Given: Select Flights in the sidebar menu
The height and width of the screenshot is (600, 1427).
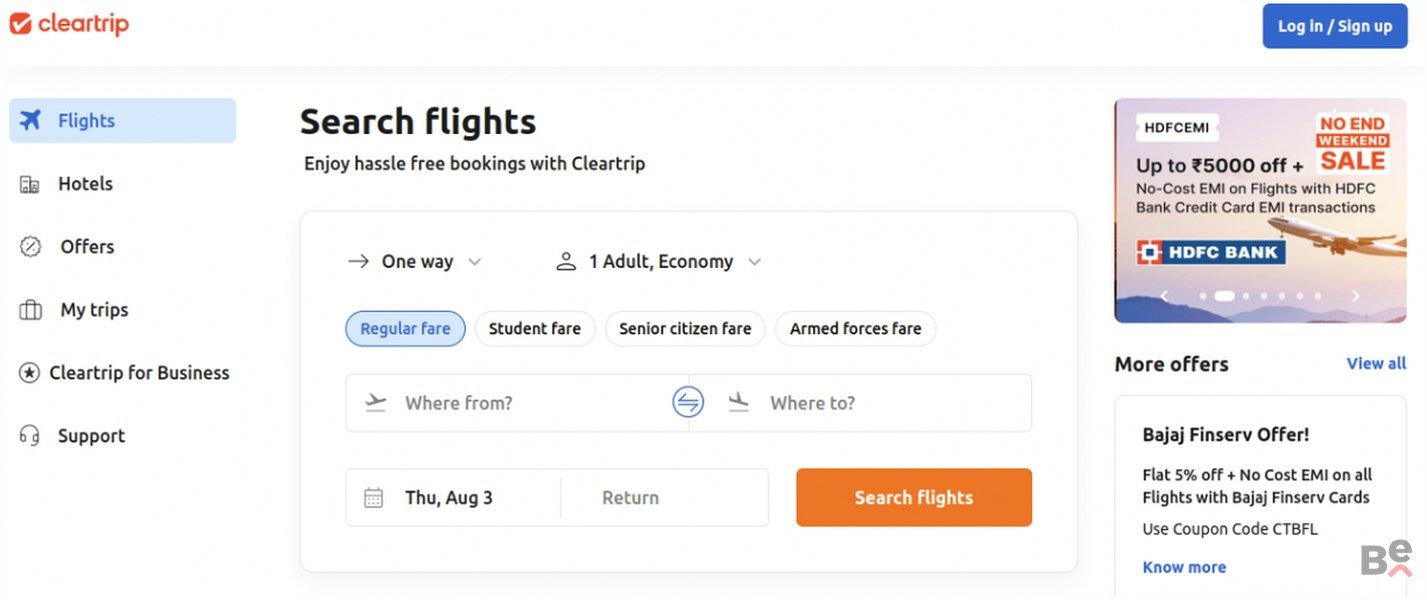Looking at the screenshot, I should pos(123,121).
